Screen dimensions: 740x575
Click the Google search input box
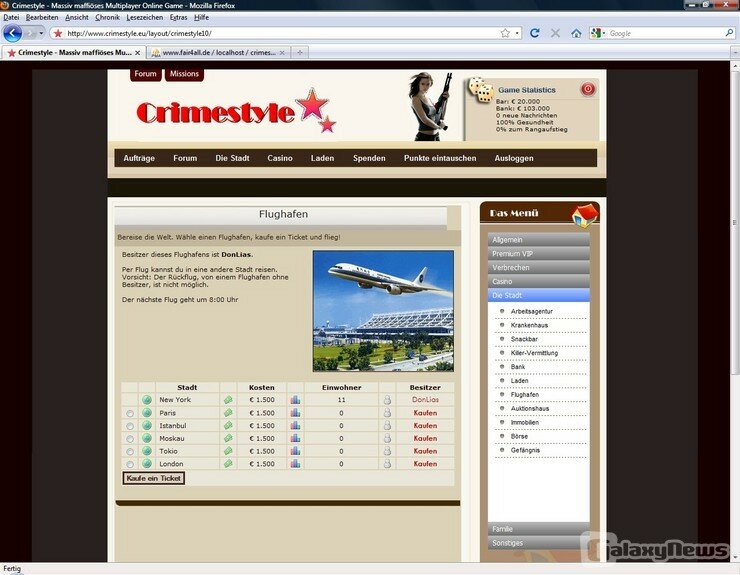665,33
